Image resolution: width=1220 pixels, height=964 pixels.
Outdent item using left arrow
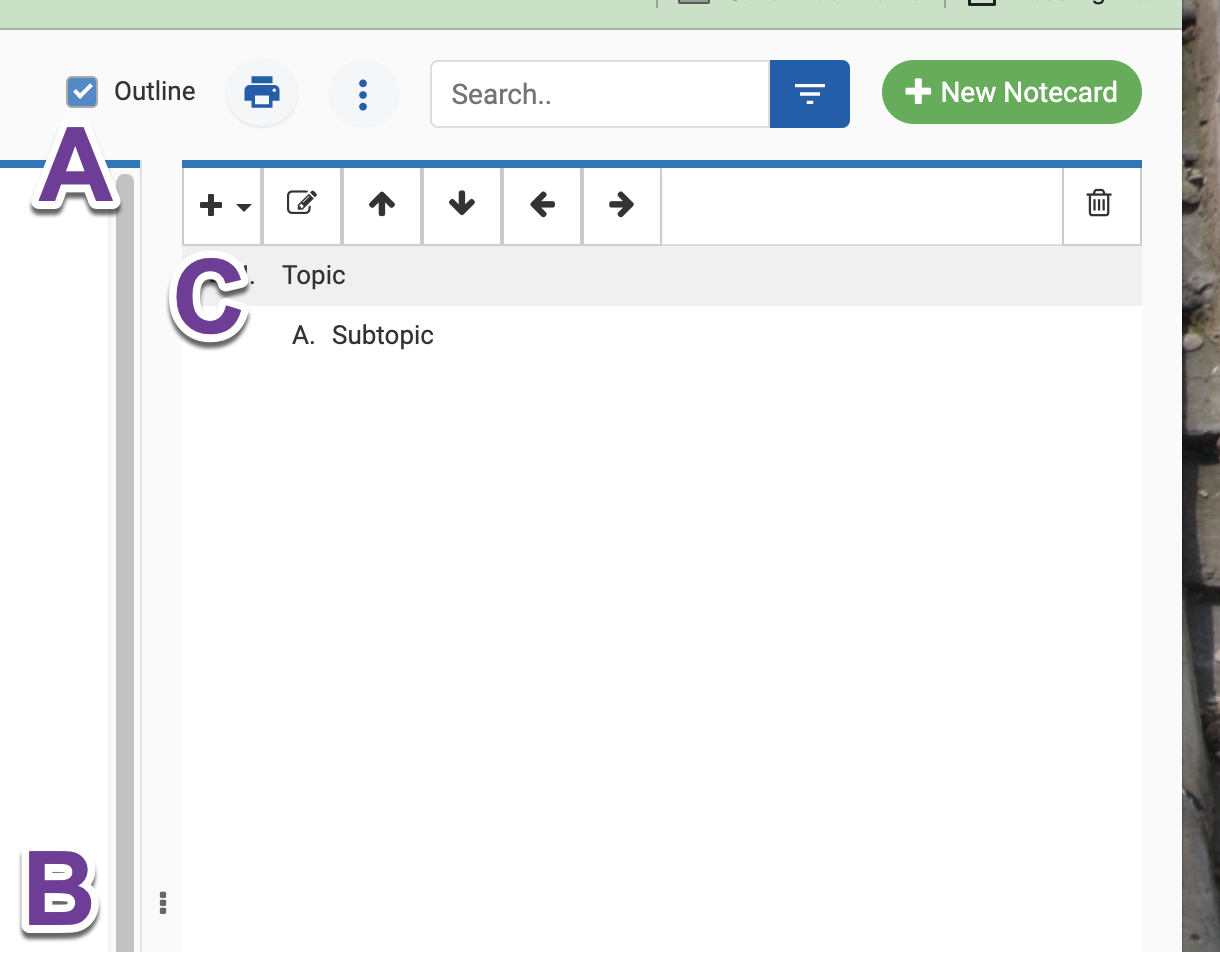coord(542,205)
